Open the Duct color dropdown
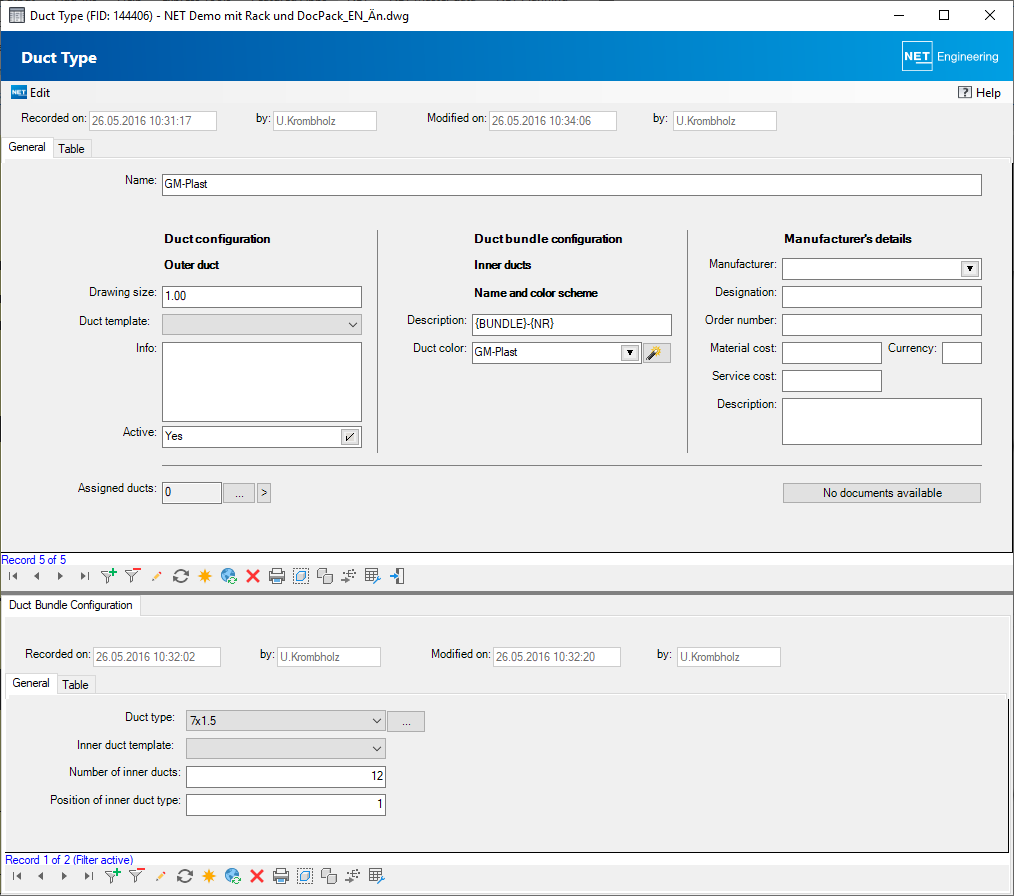Viewport: 1014px width, 896px height. 629,352
